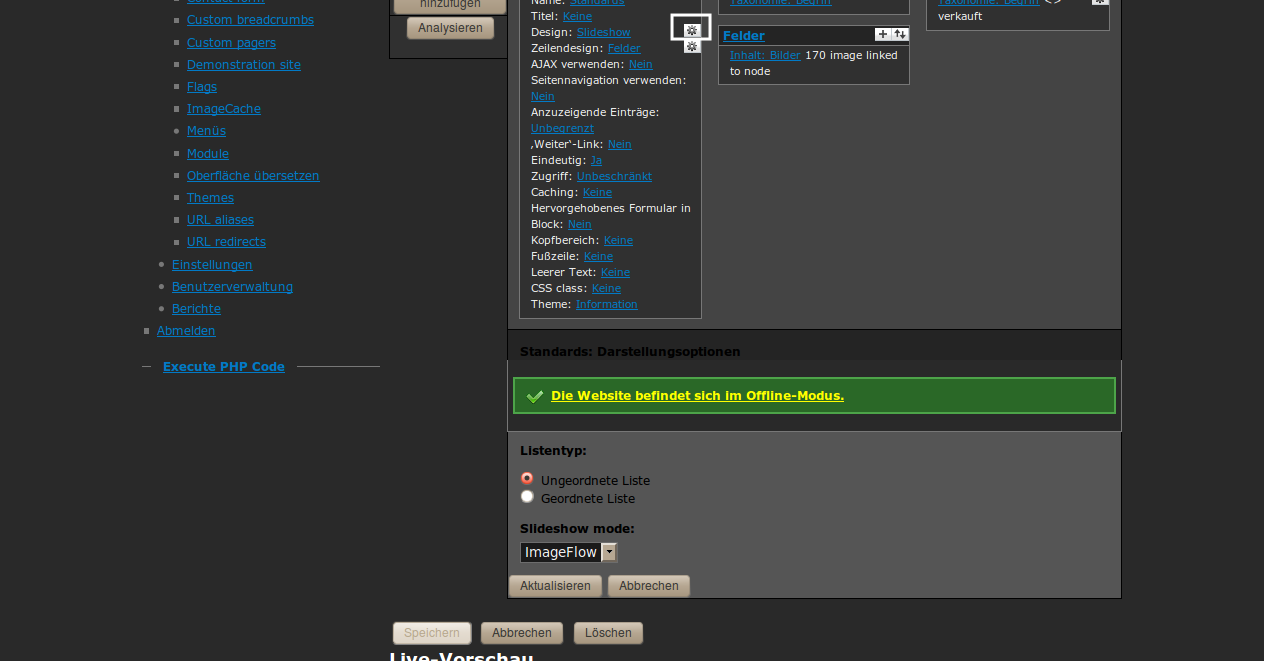
Task: Open the Felder section heading link
Action: 743,36
